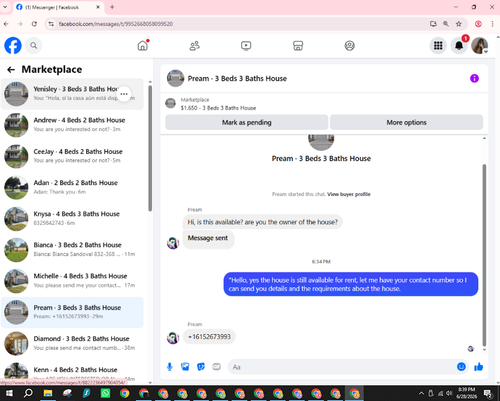The height and width of the screenshot is (401, 500).
Task: Open the Facebook logo home link
Action: point(13,46)
